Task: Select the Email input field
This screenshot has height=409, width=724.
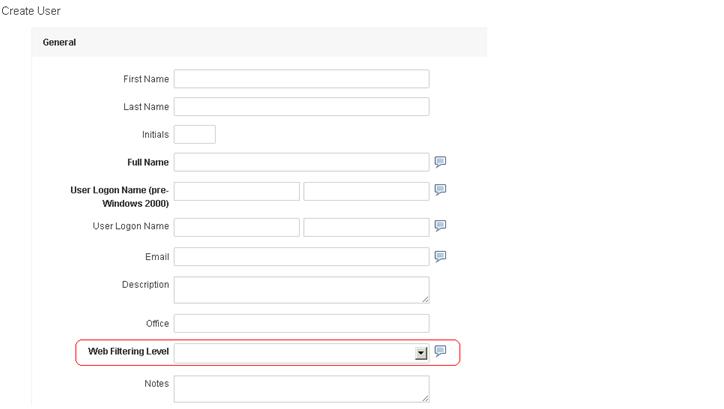Action: (302, 257)
